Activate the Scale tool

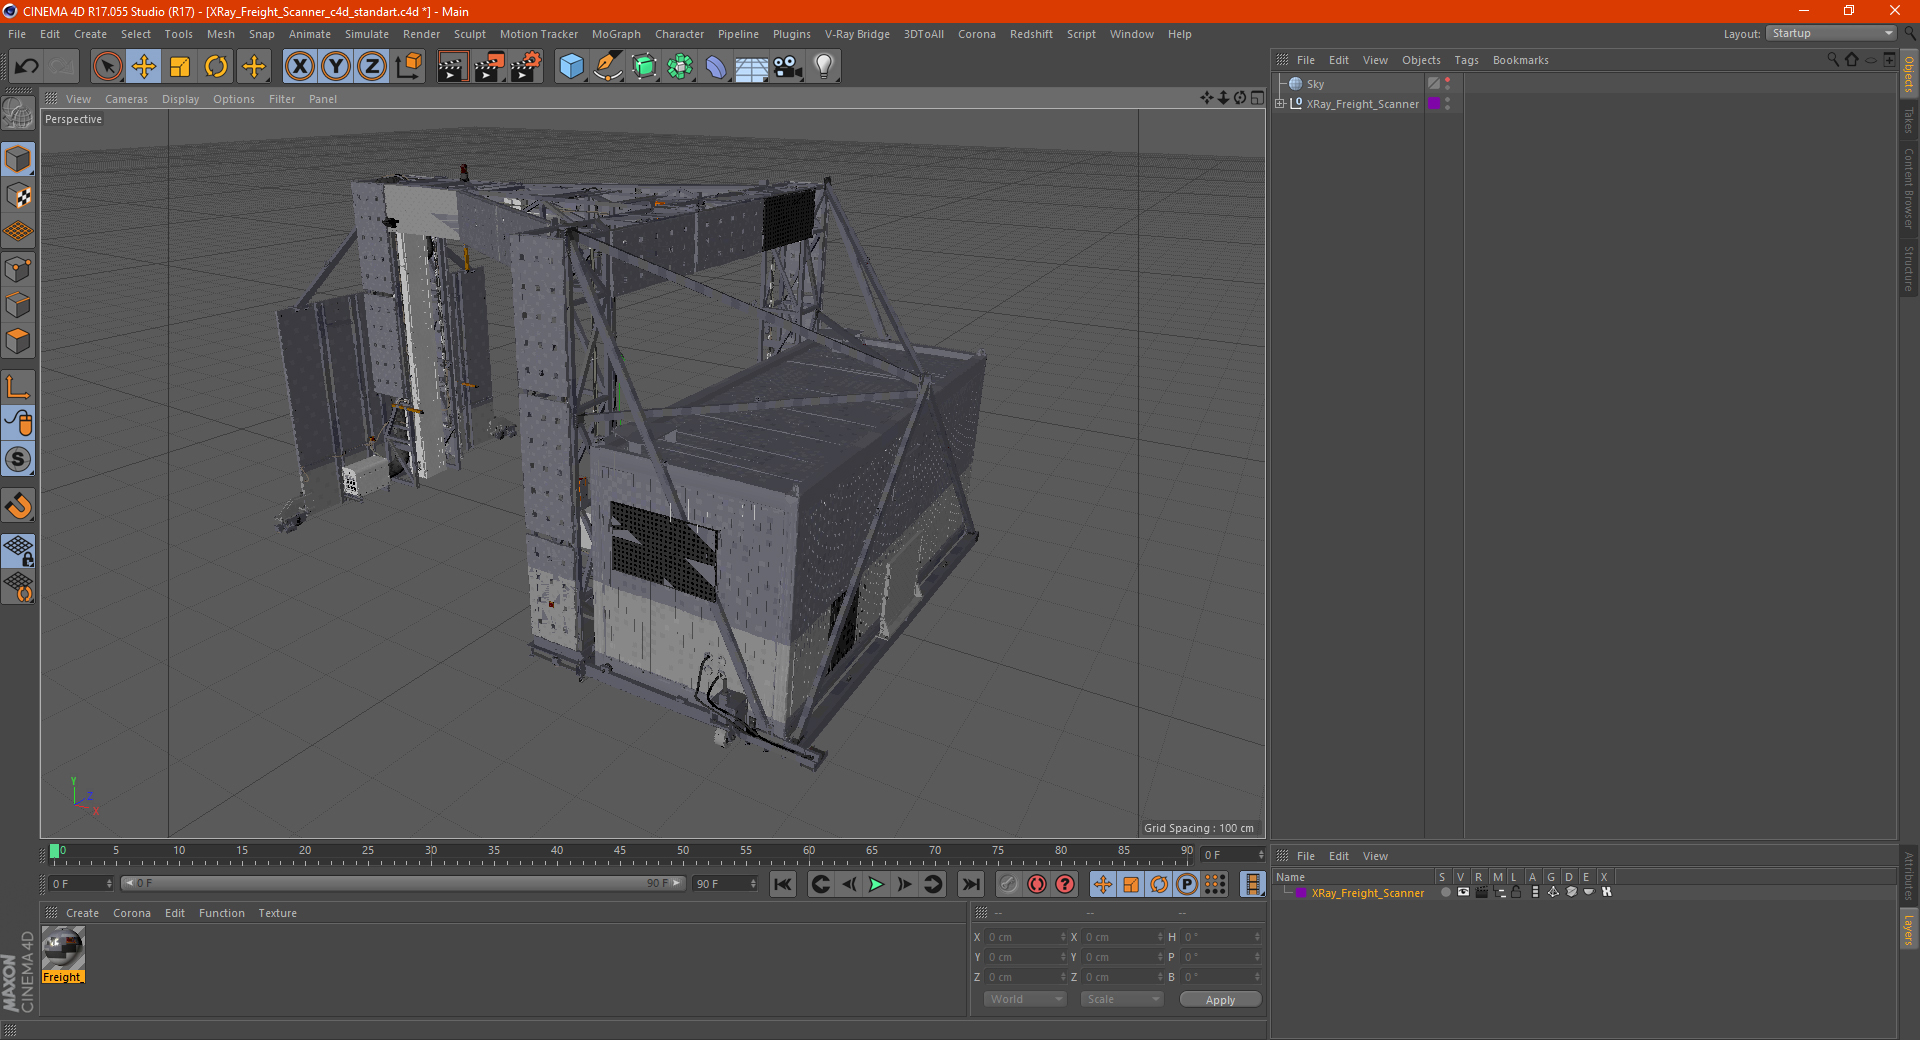click(180, 67)
